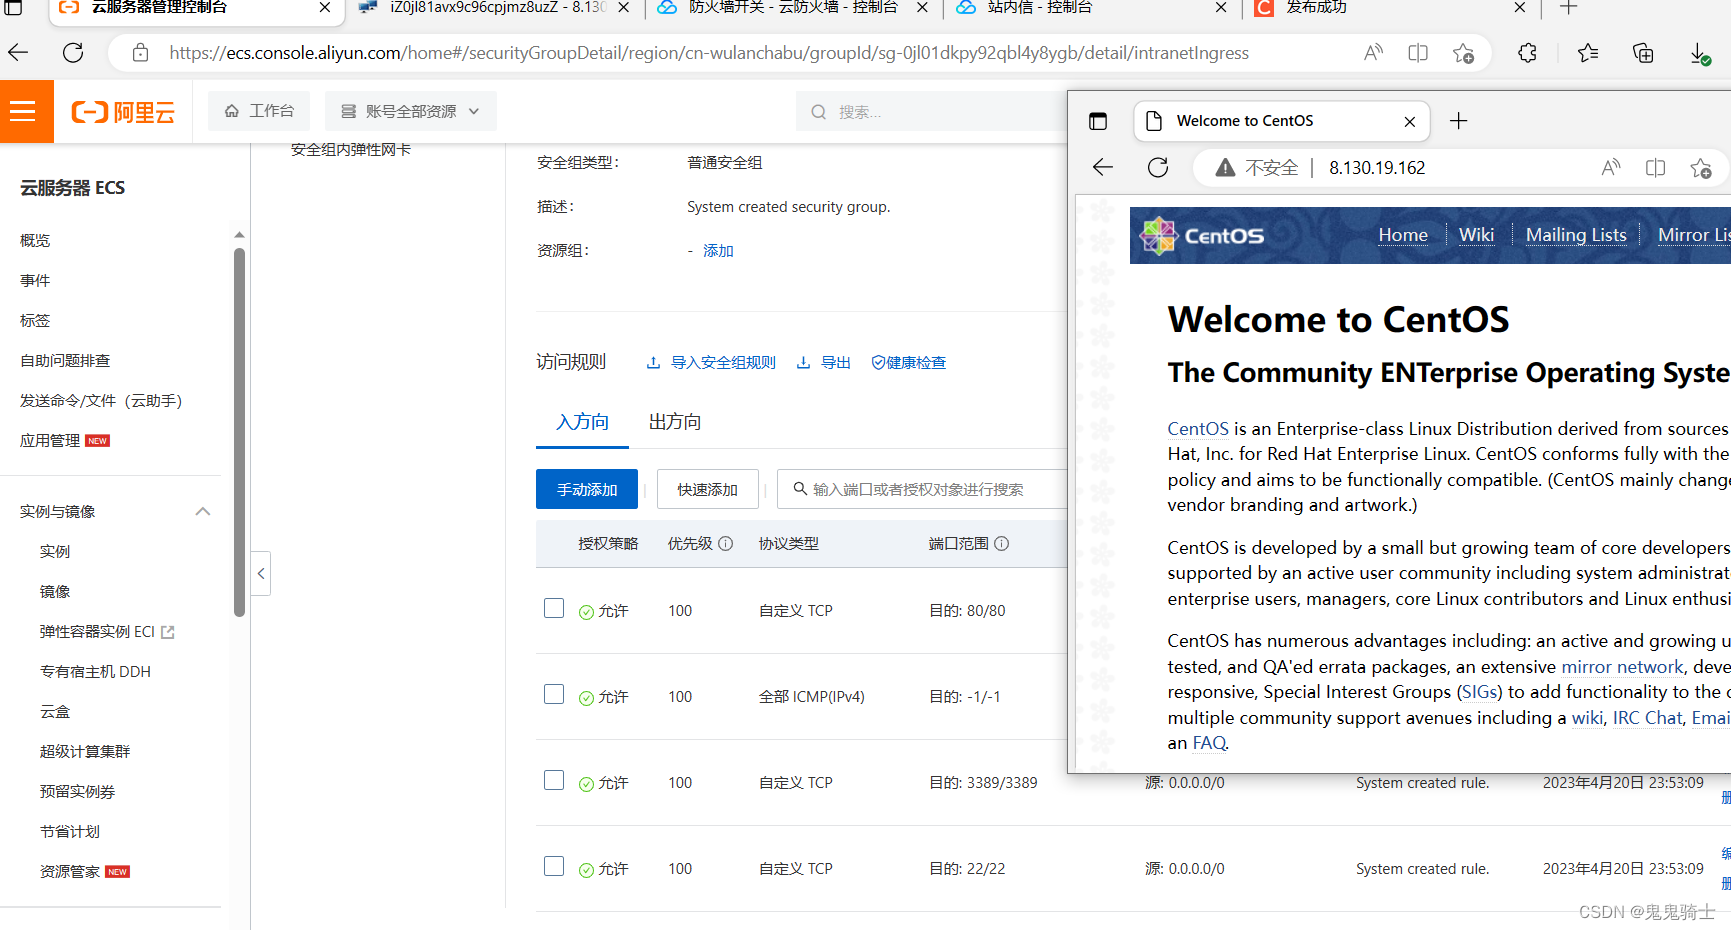Add main page to favorites
Viewport: 1731px width, 930px height.
1464,53
